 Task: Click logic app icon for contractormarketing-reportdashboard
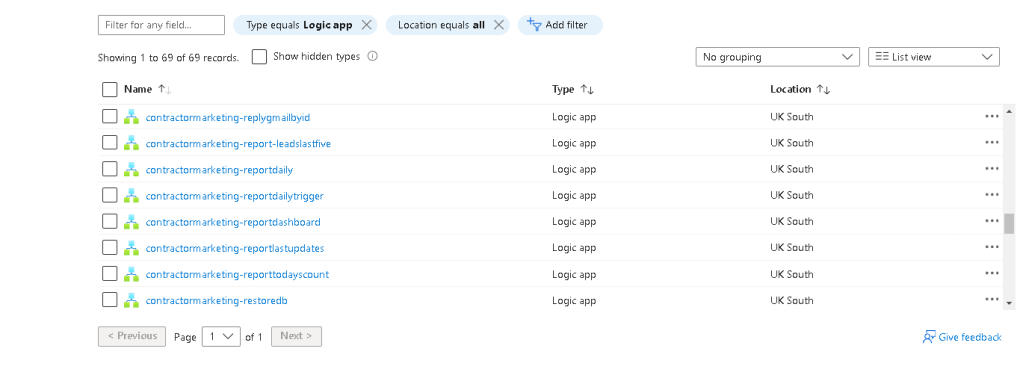[131, 221]
